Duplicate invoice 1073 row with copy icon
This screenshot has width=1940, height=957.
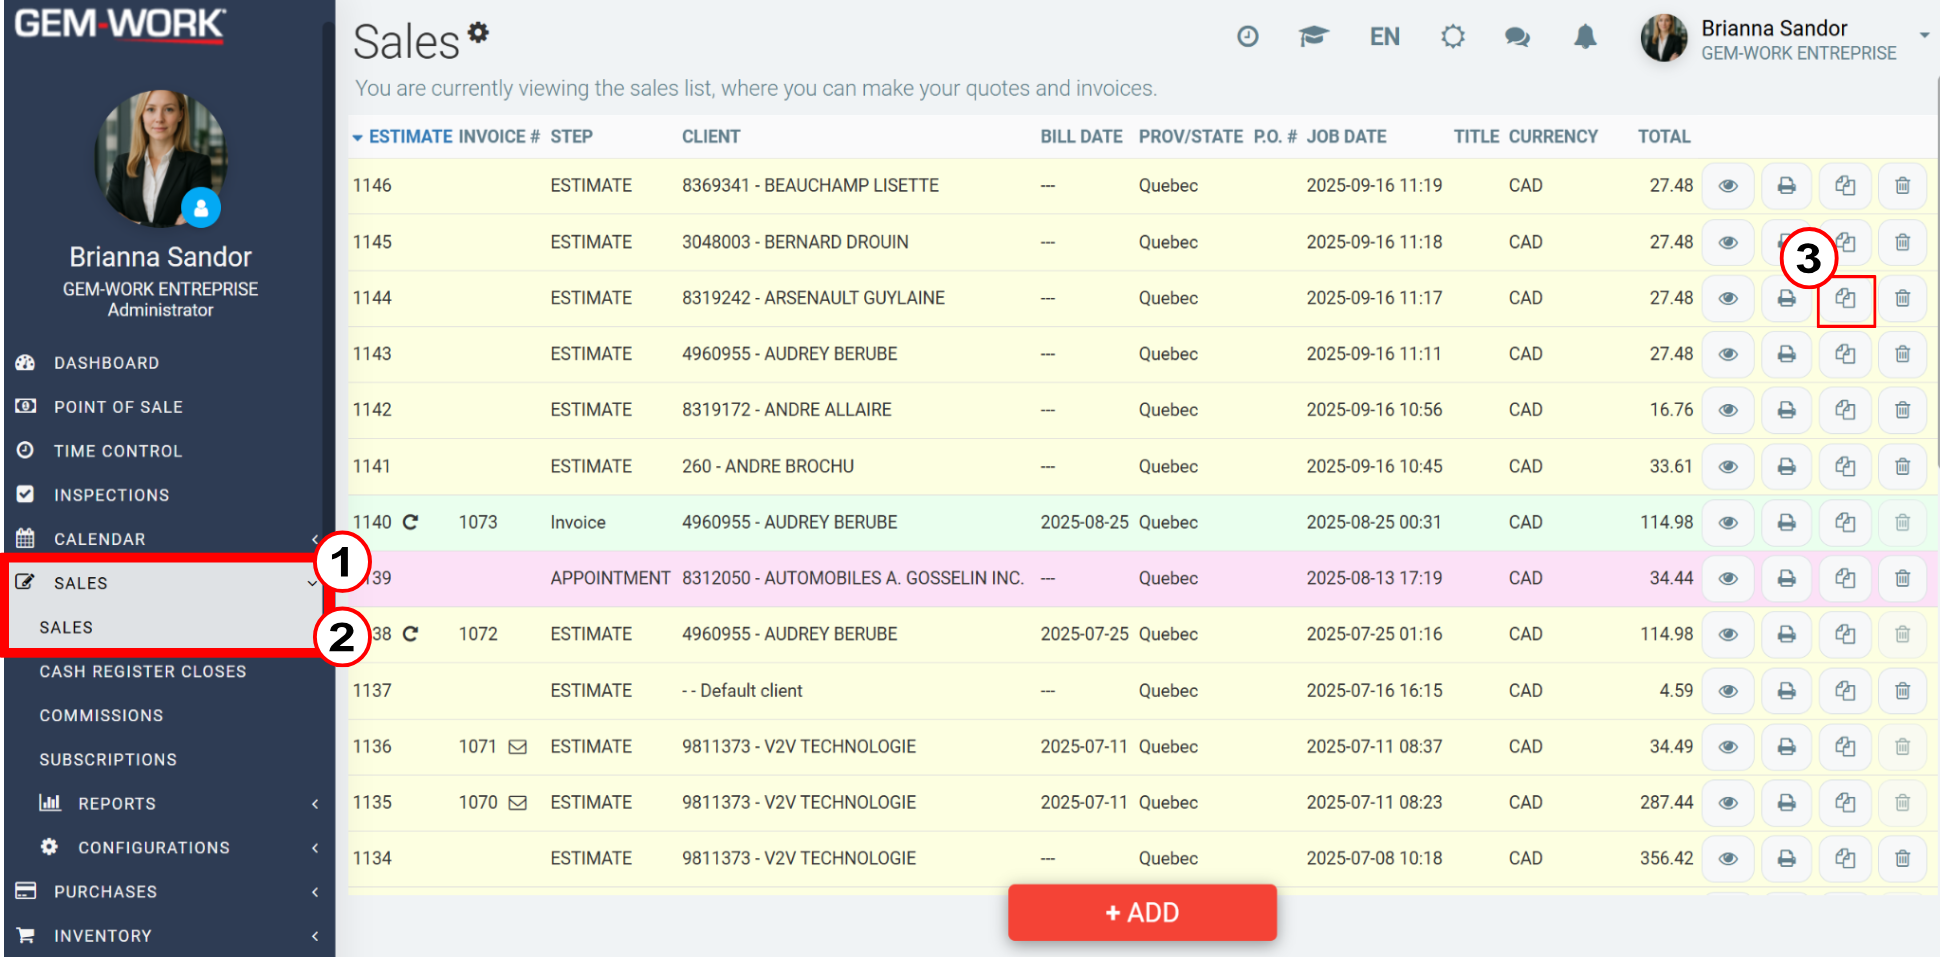tap(1845, 522)
